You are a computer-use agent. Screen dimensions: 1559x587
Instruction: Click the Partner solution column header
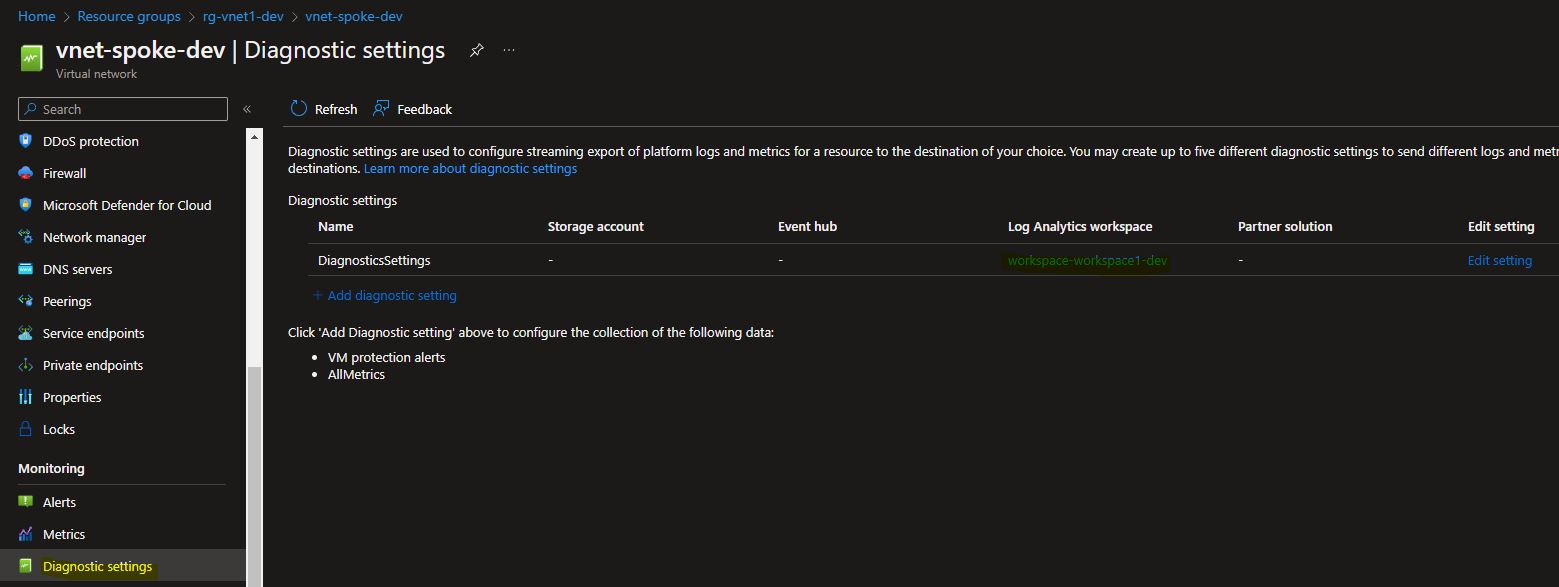tap(1285, 226)
